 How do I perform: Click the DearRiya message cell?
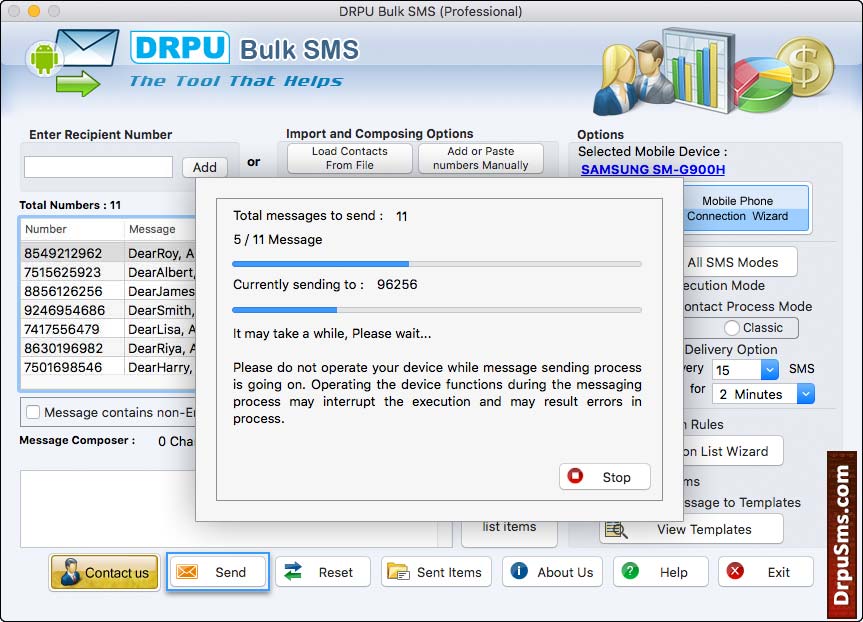coord(160,348)
